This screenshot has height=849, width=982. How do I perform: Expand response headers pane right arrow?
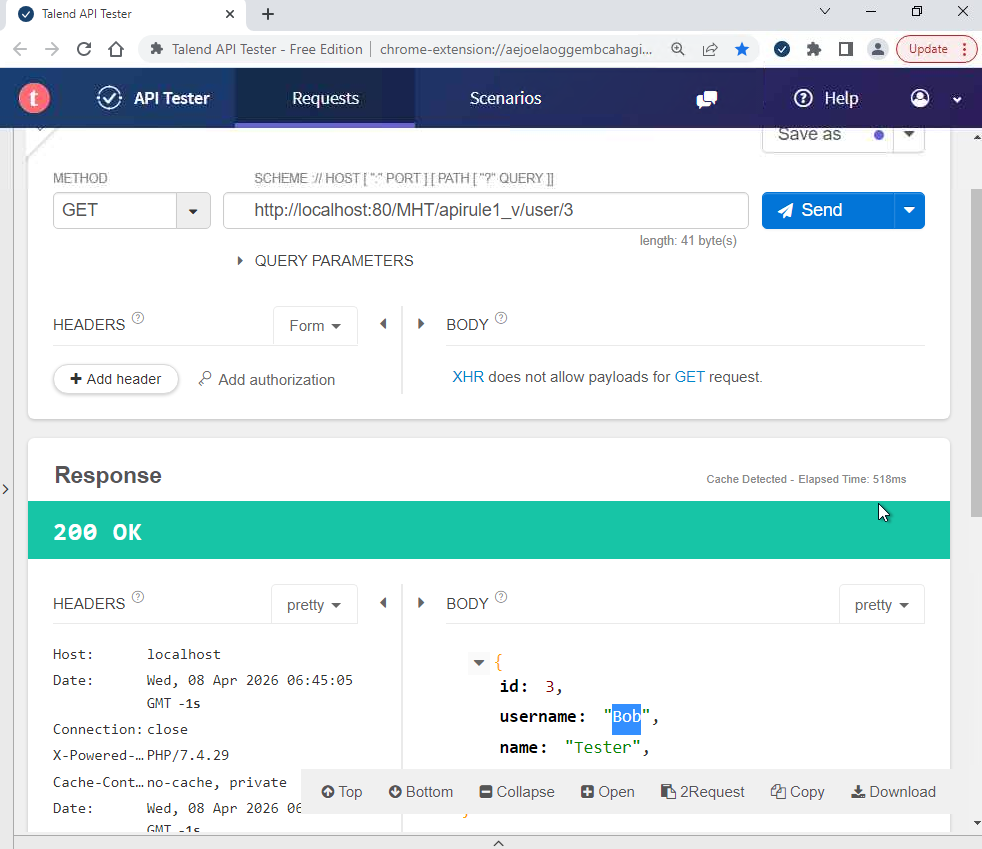pyautogui.click(x=421, y=603)
